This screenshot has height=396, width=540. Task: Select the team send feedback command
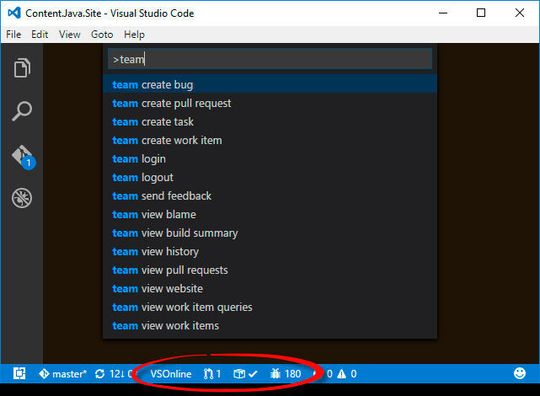click(x=270, y=196)
